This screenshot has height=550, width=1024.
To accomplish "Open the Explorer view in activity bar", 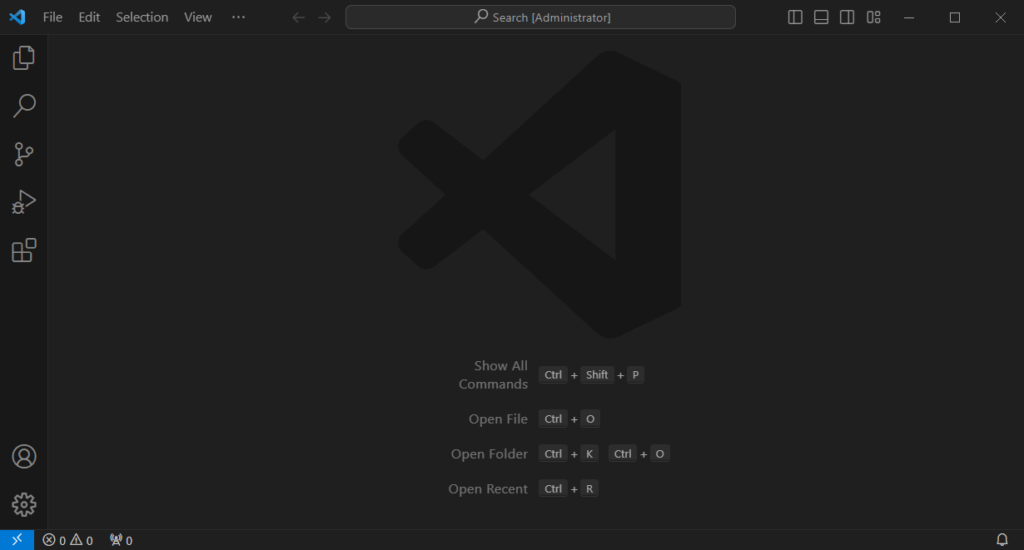I will pyautogui.click(x=24, y=58).
